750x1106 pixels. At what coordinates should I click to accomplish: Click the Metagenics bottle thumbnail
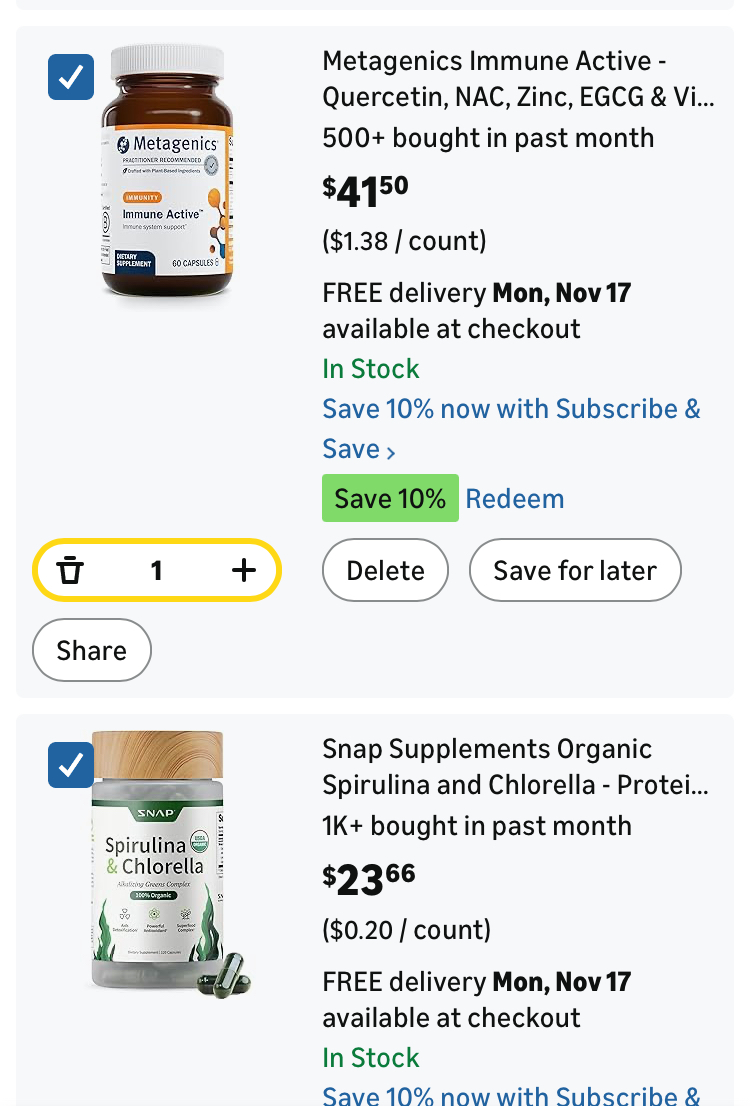point(166,170)
